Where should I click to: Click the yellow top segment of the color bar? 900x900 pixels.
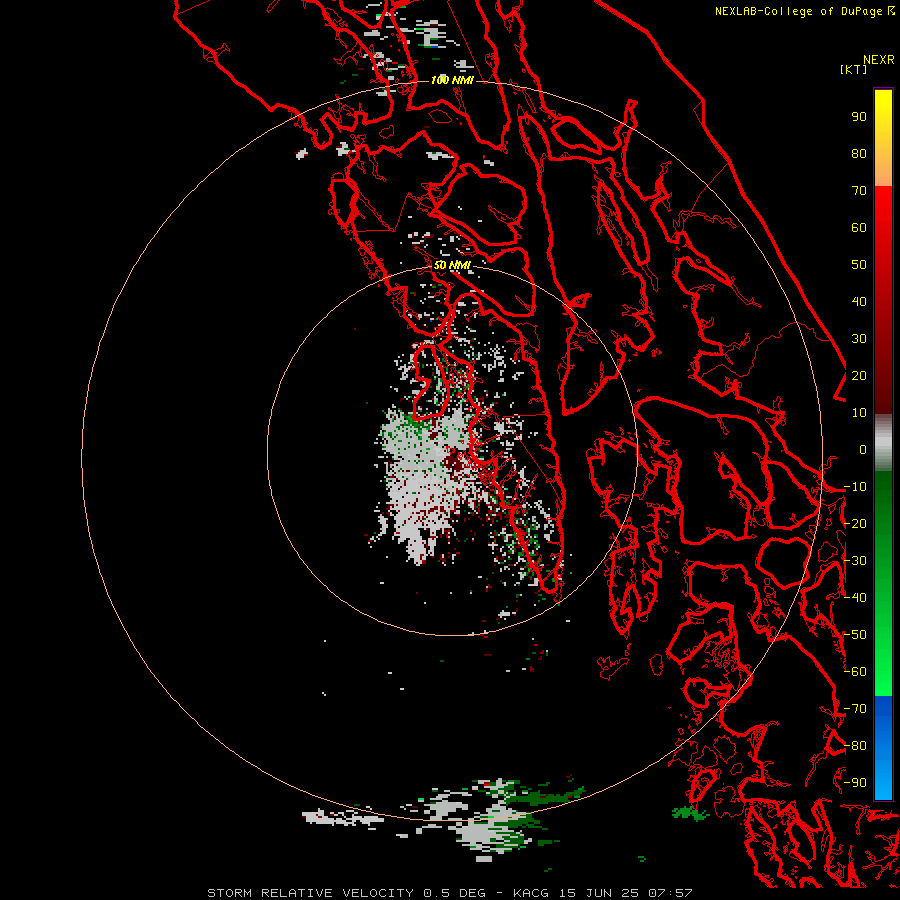[x=883, y=138]
